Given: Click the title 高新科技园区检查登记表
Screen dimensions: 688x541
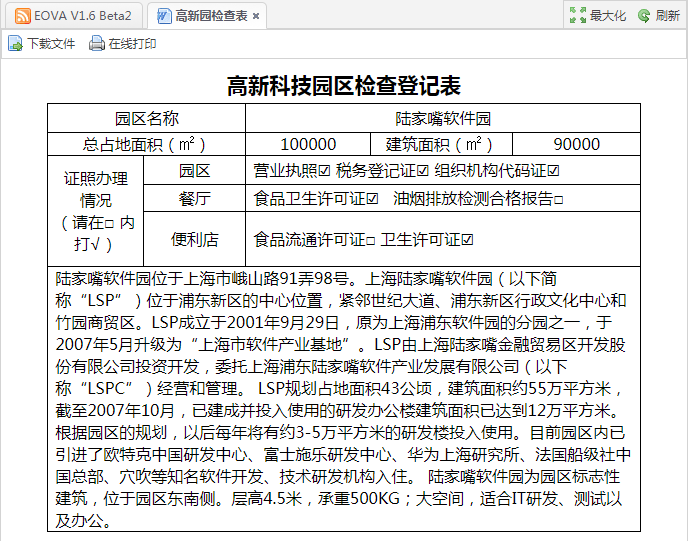Looking at the screenshot, I should click(344, 85).
